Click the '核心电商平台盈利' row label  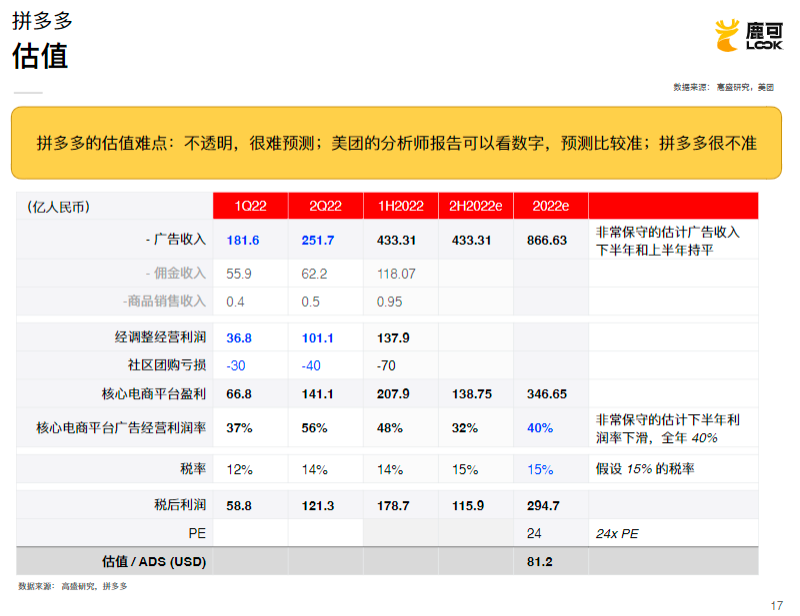click(154, 394)
